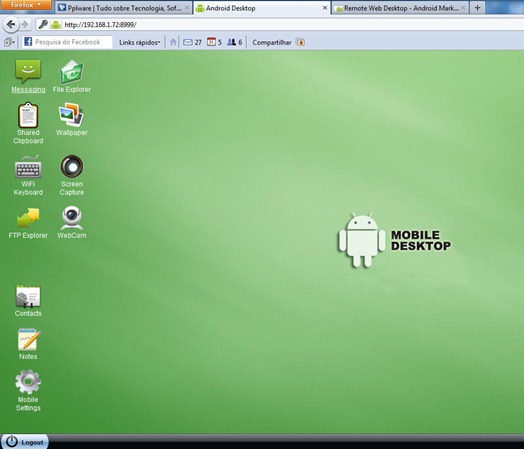Click the address bar URL field
This screenshot has width=524, height=449.
click(x=279, y=24)
